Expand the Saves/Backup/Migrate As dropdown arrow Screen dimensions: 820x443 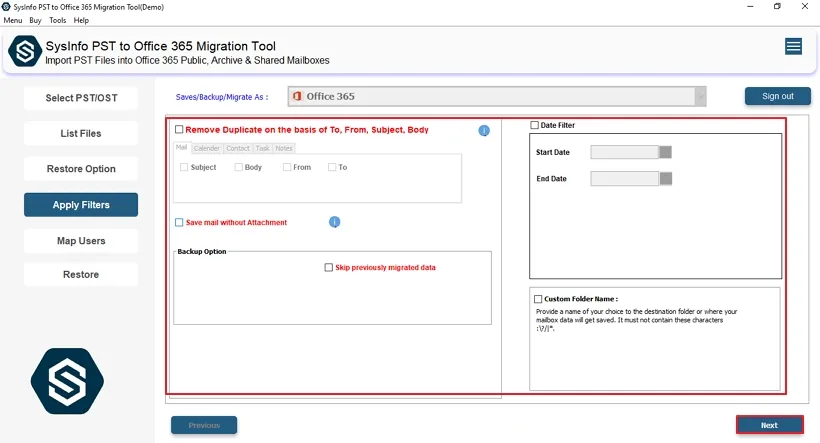pyautogui.click(x=701, y=96)
